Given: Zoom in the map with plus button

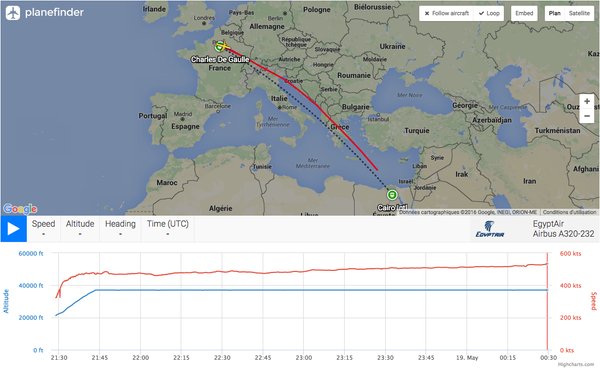Looking at the screenshot, I should click(x=587, y=101).
